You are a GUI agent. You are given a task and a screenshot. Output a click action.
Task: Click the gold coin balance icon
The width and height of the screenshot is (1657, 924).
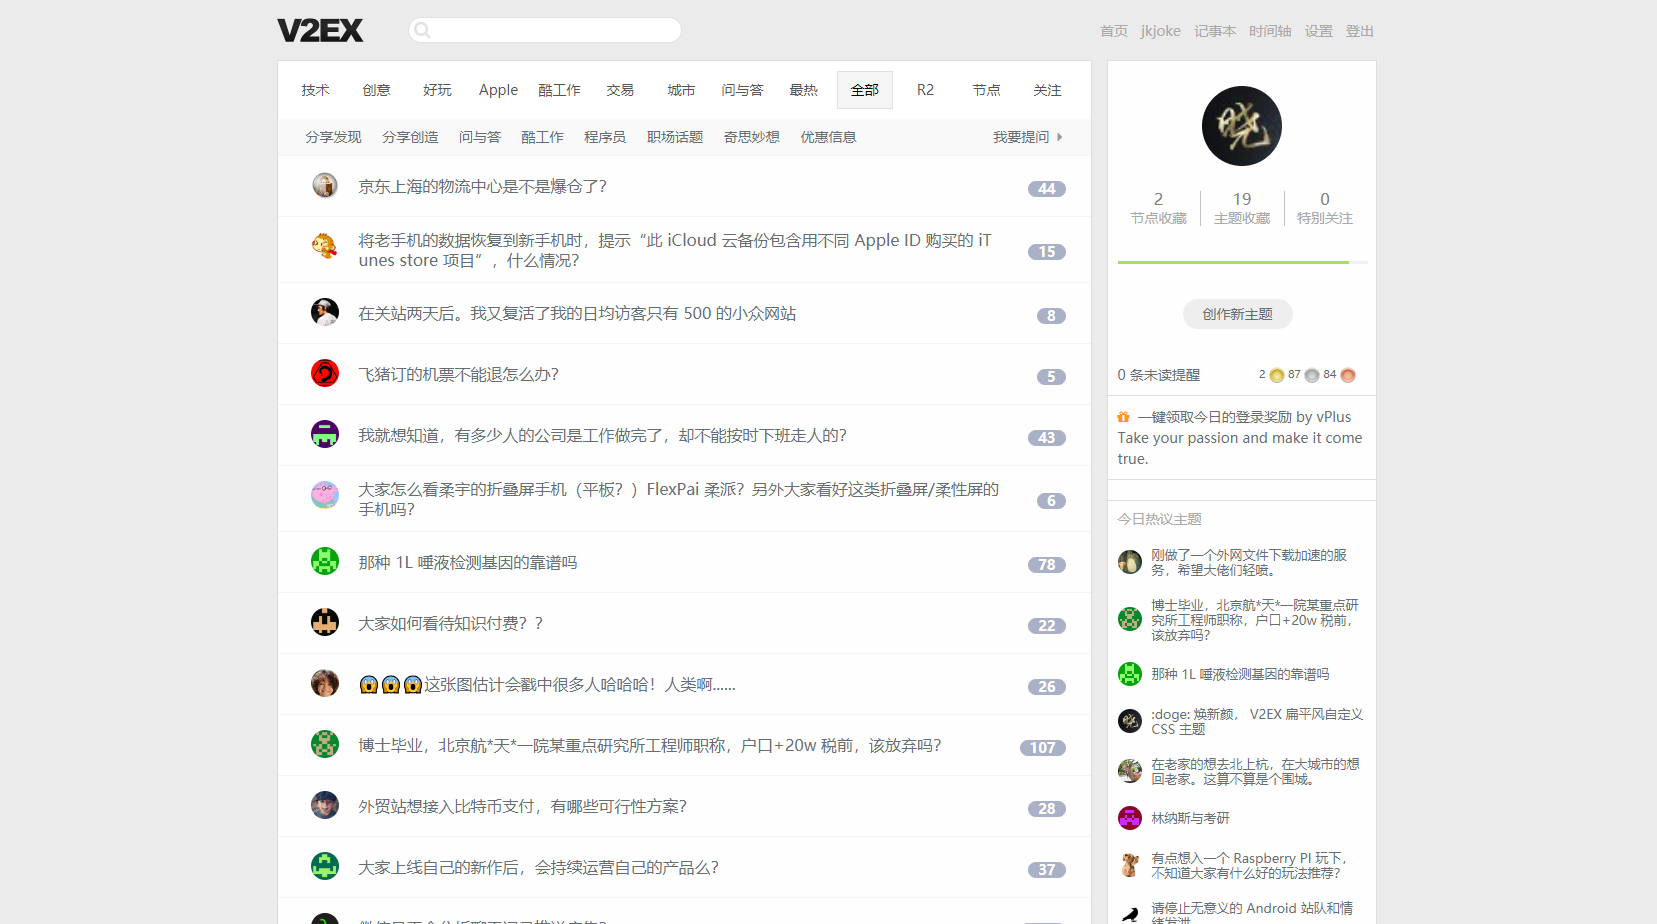click(1276, 374)
